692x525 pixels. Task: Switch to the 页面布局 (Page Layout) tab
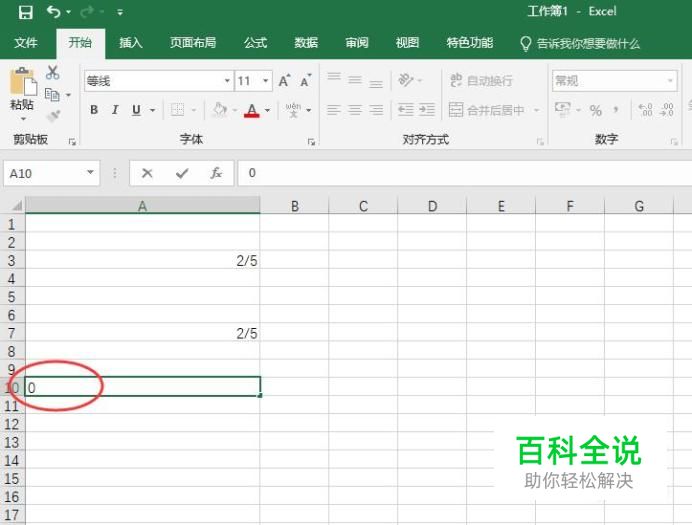point(193,43)
